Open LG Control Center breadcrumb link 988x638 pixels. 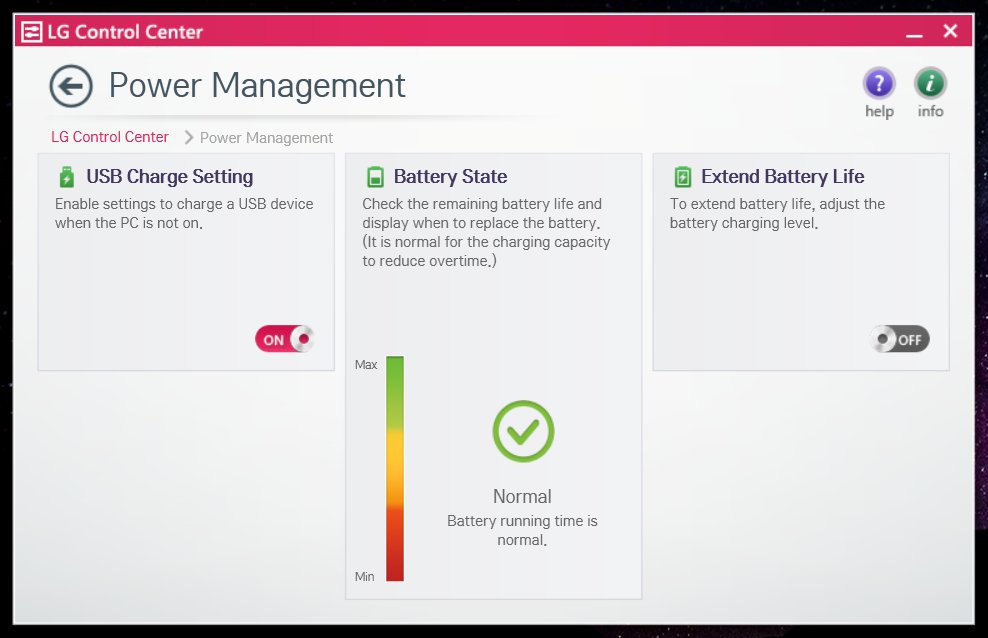point(110,137)
